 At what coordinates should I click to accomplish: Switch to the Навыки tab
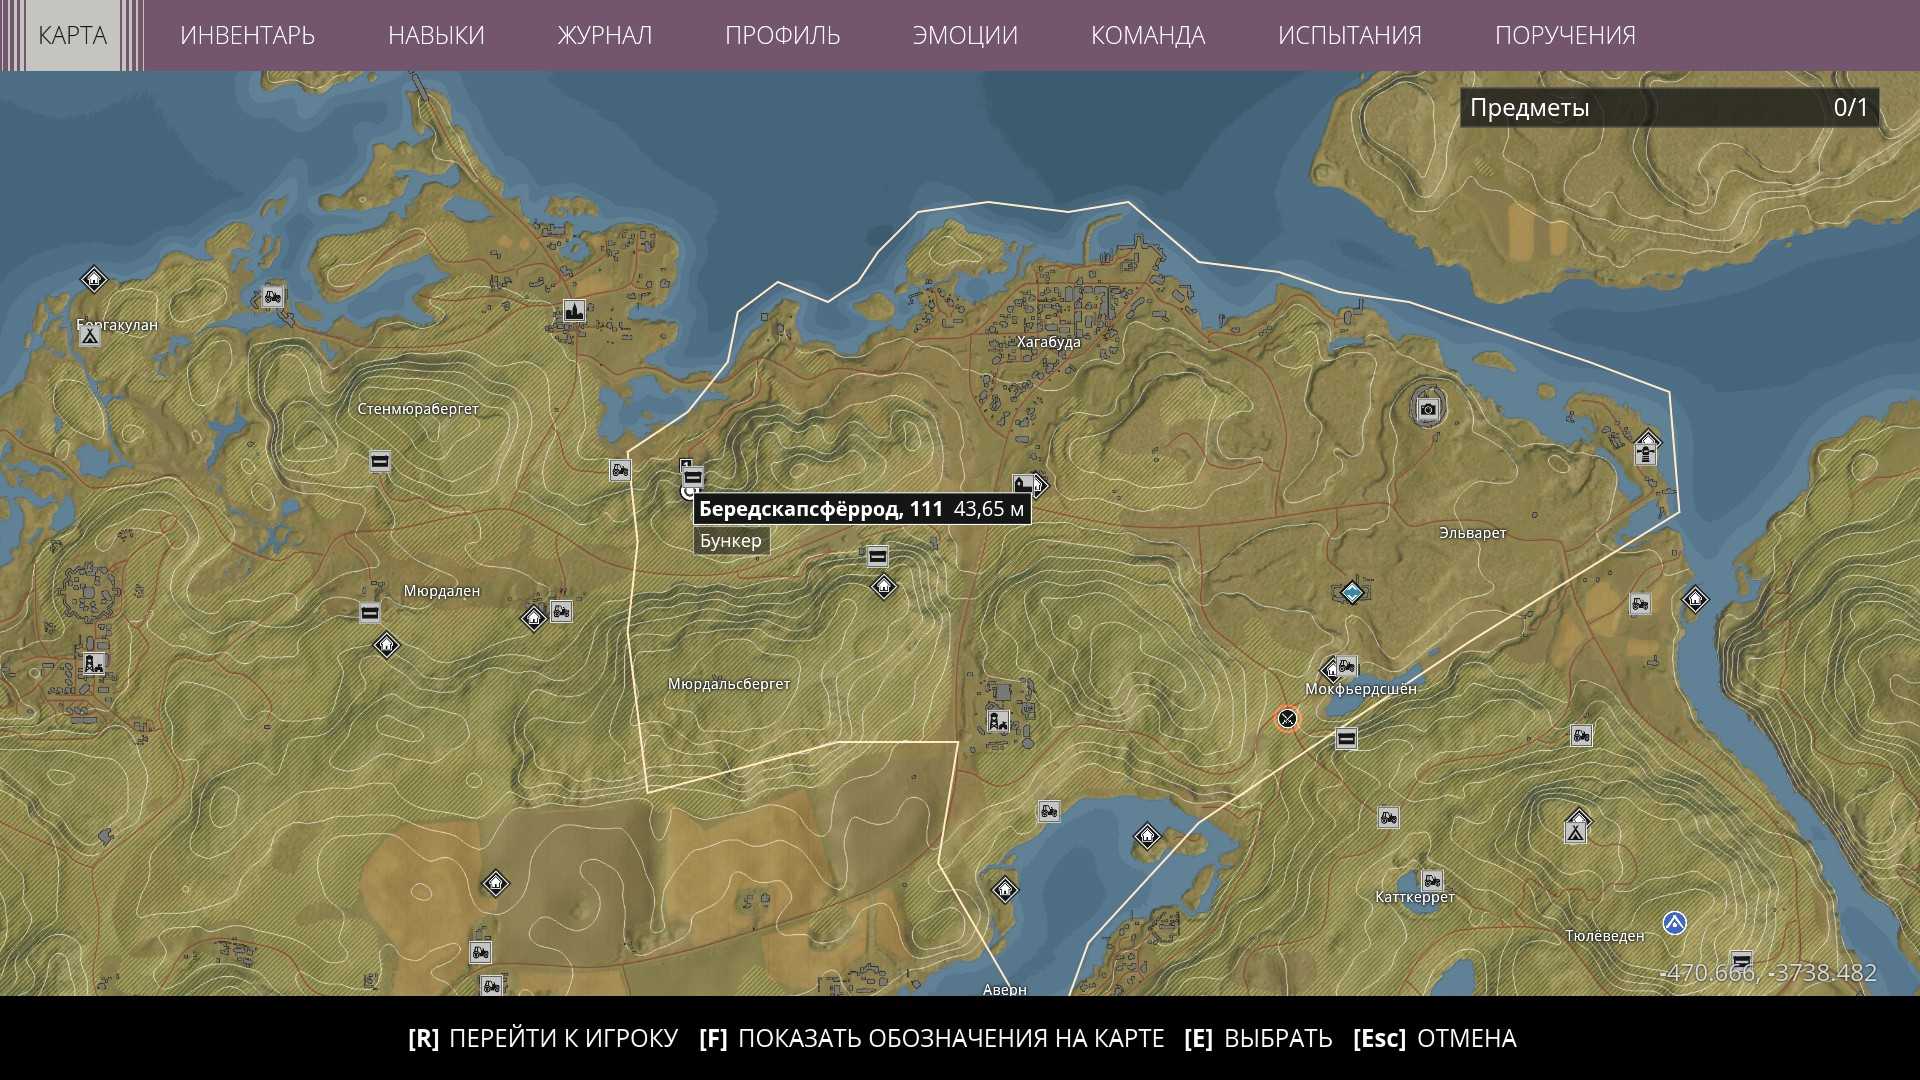click(436, 35)
